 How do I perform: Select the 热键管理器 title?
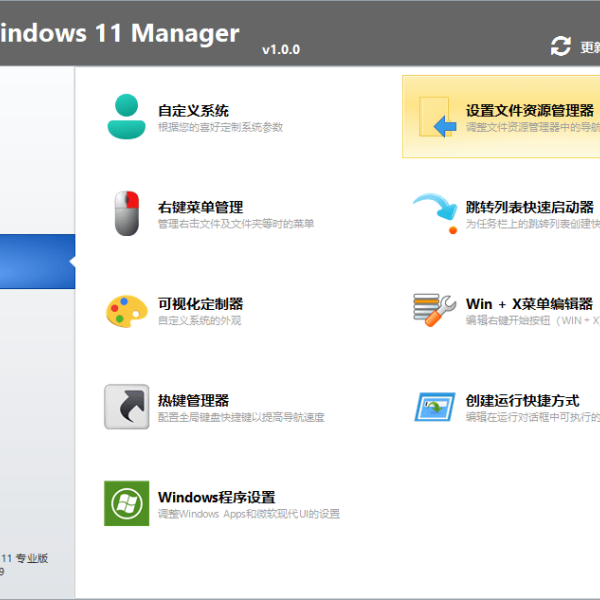tap(193, 401)
